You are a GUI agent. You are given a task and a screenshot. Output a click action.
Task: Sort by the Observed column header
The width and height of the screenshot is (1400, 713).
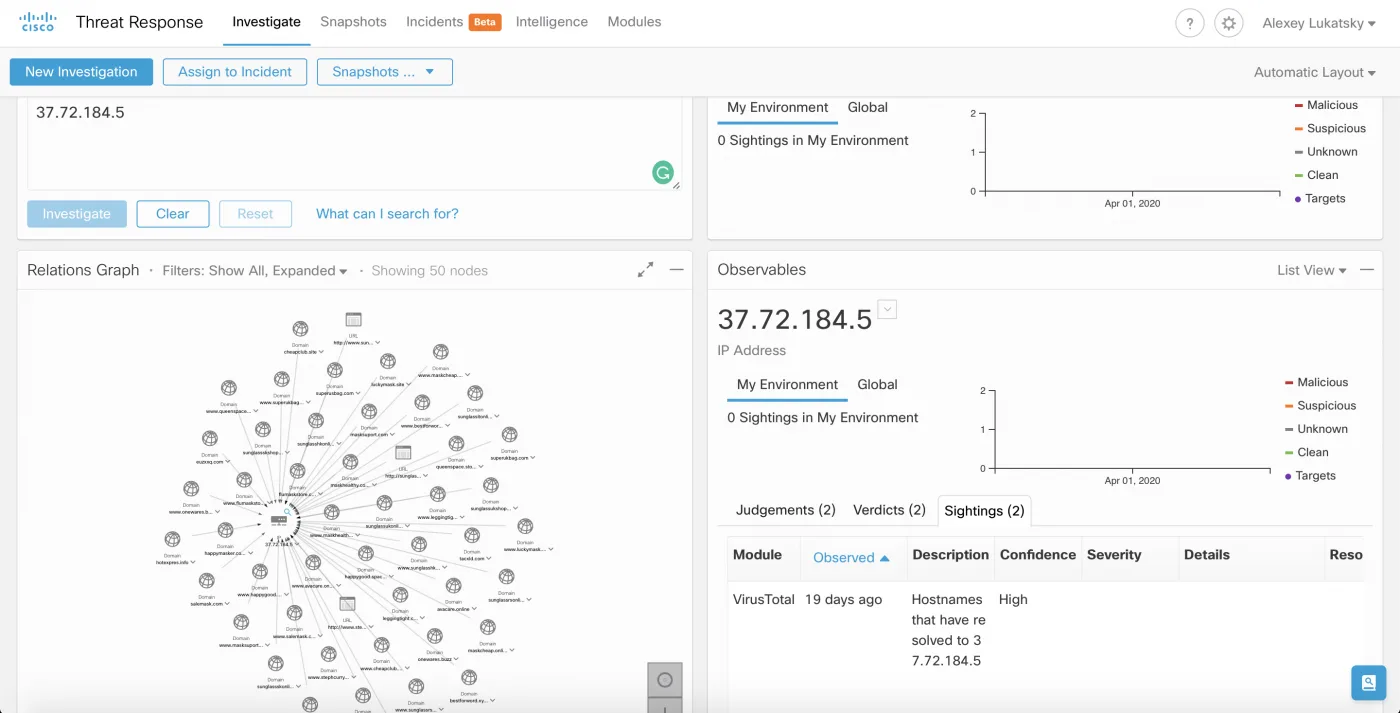(852, 558)
